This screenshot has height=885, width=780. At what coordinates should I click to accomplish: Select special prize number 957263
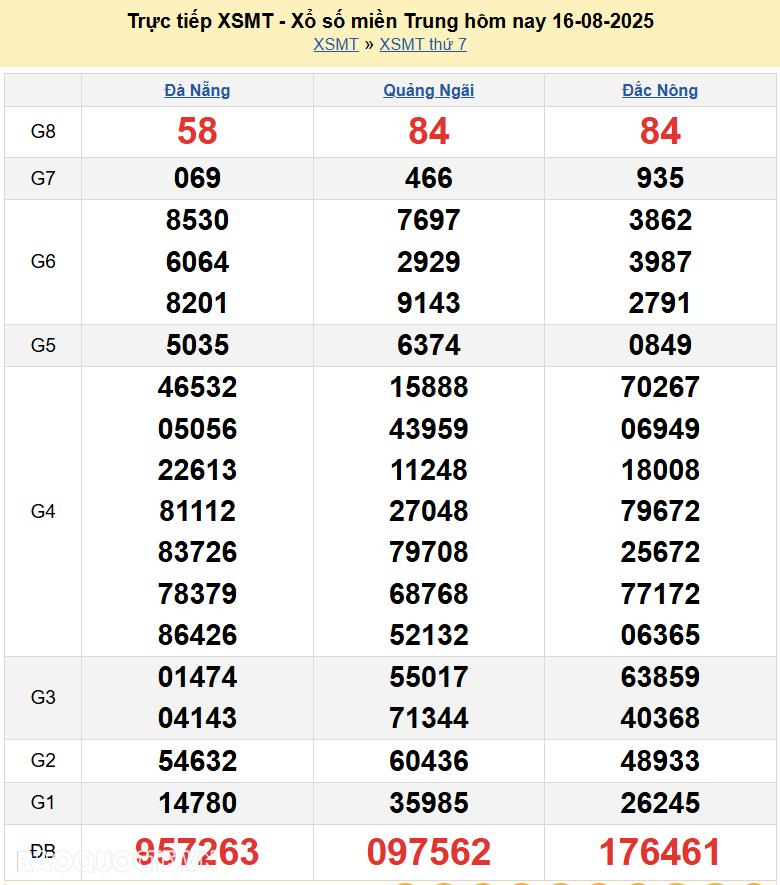tap(197, 852)
